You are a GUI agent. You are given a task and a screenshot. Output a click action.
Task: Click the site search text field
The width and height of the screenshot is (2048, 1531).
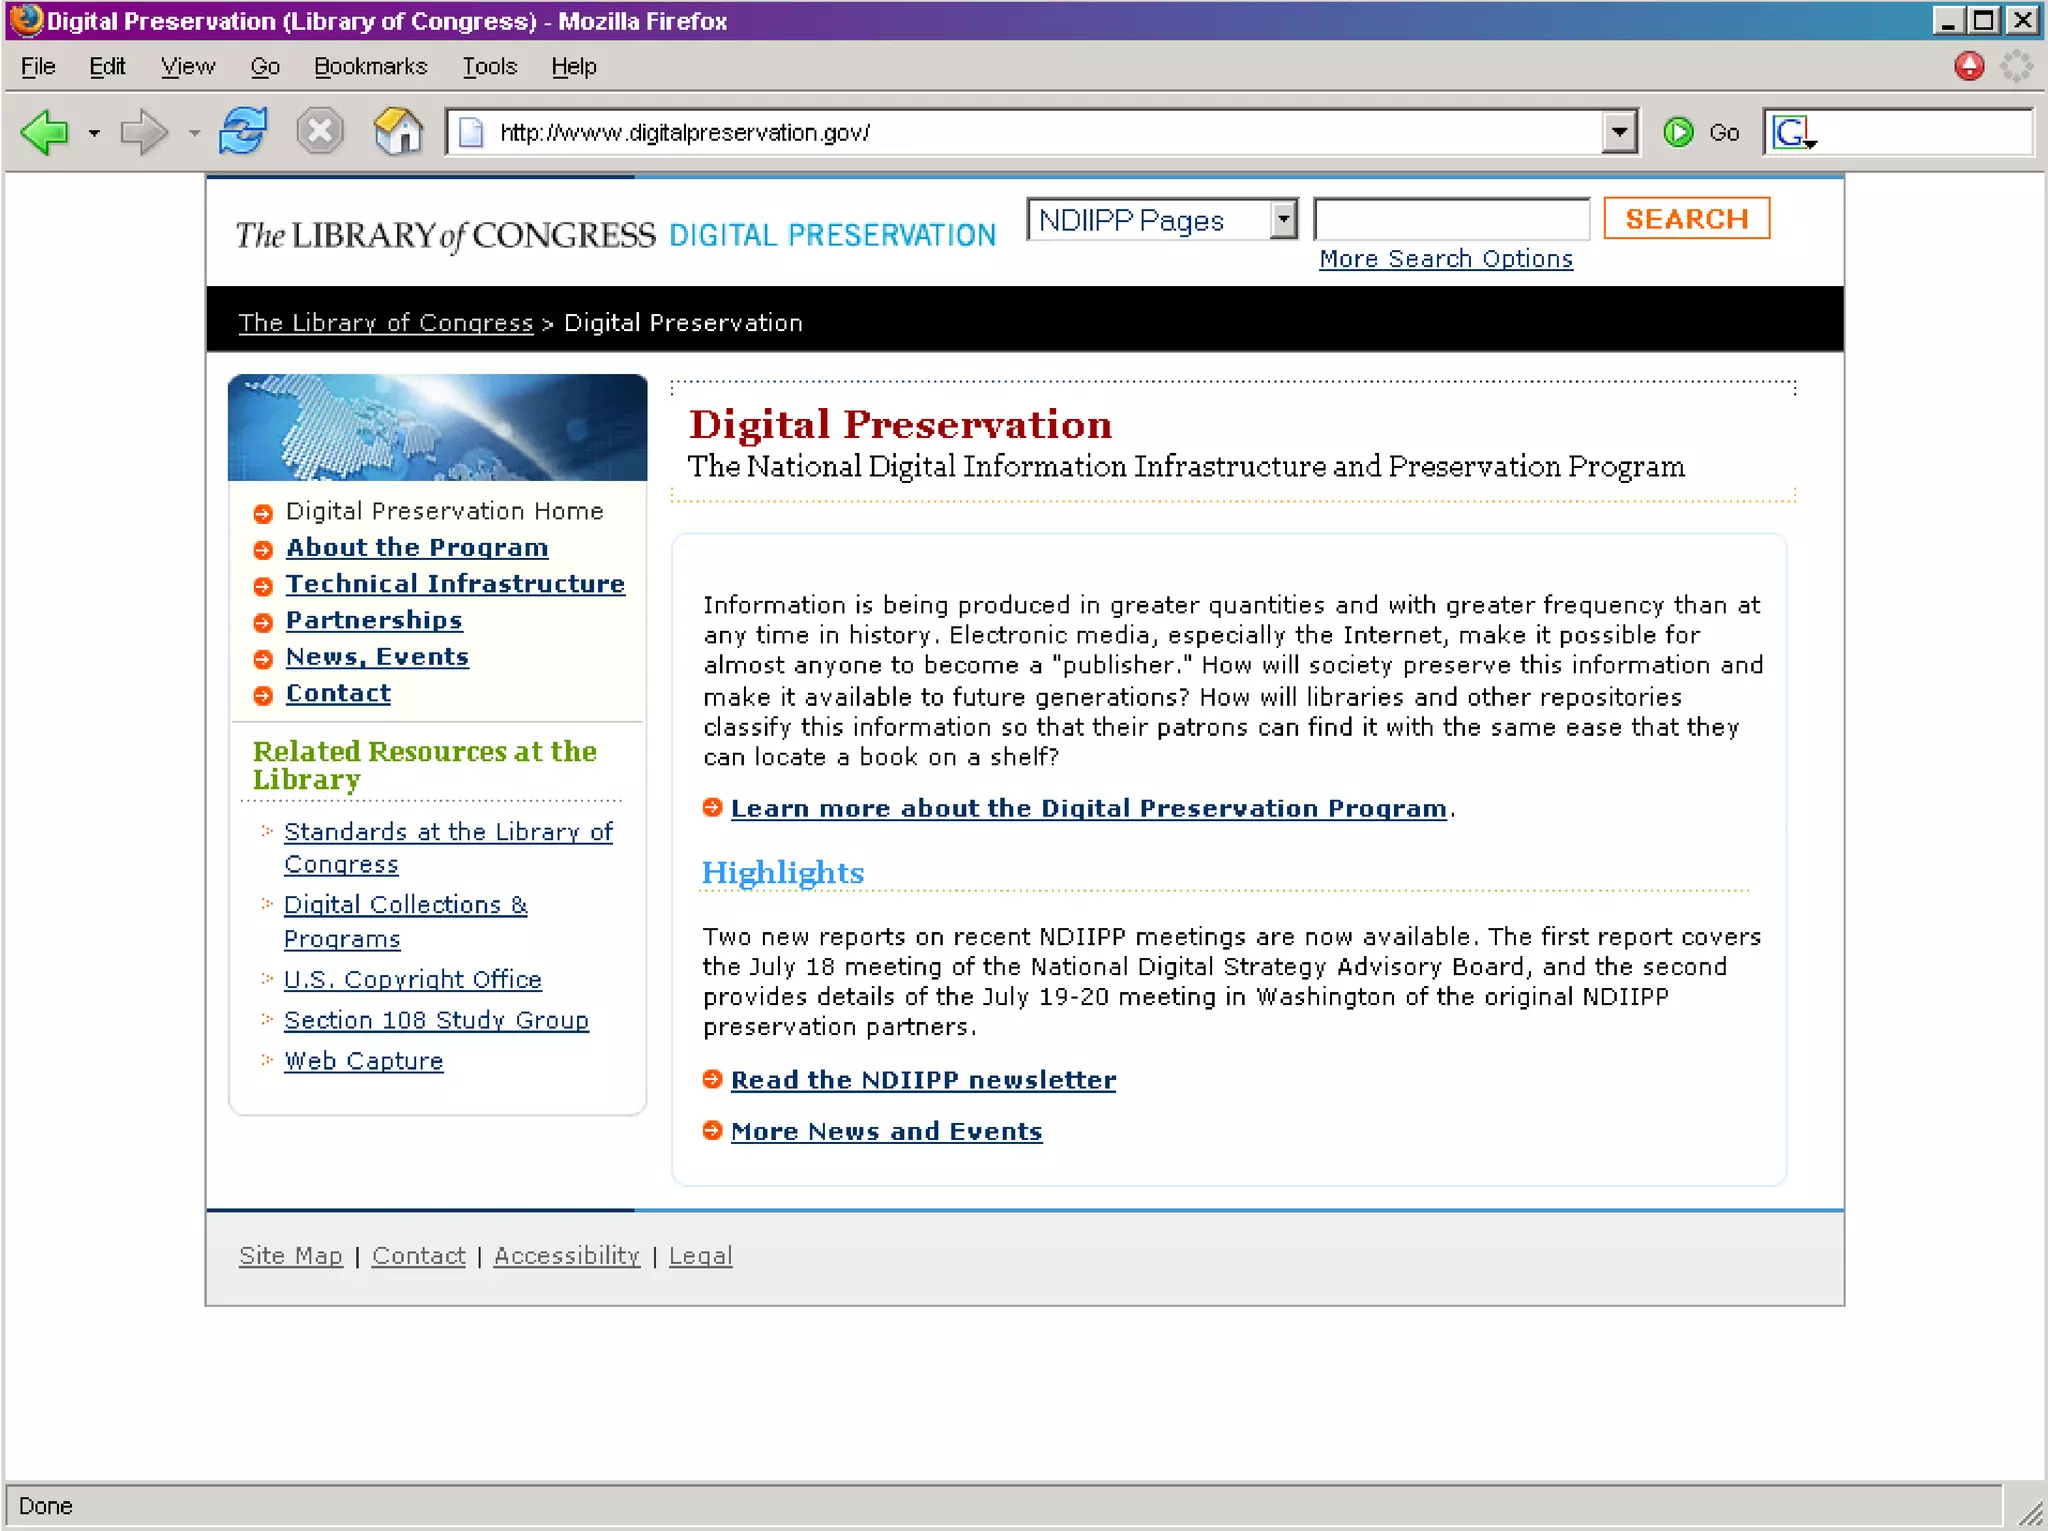1451,219
